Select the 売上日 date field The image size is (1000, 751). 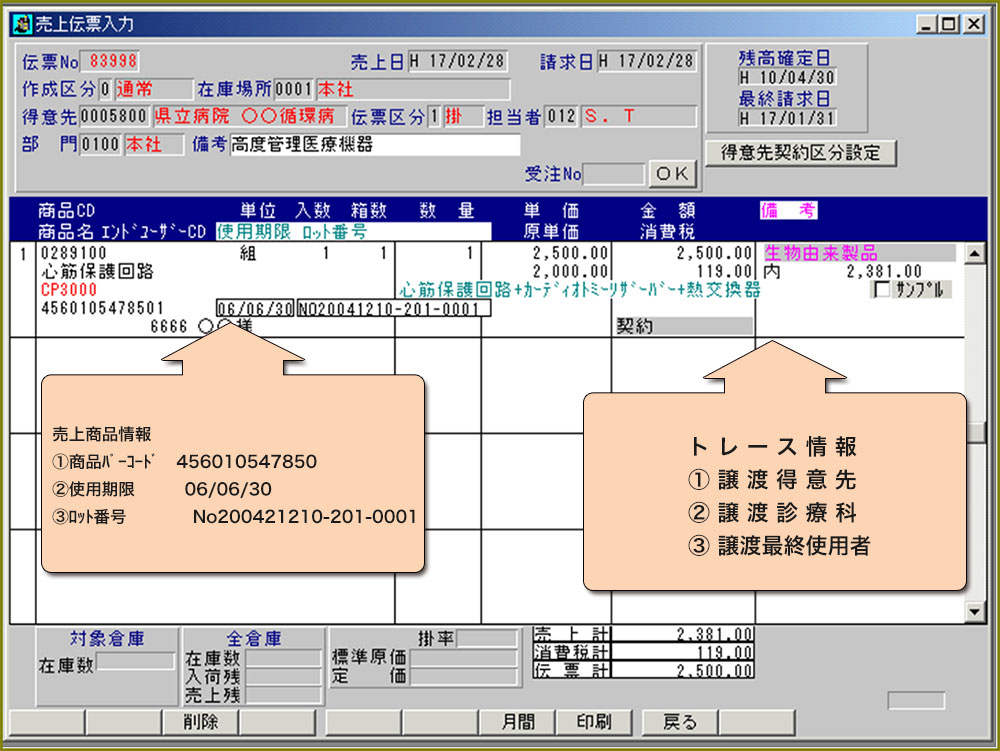(466, 62)
